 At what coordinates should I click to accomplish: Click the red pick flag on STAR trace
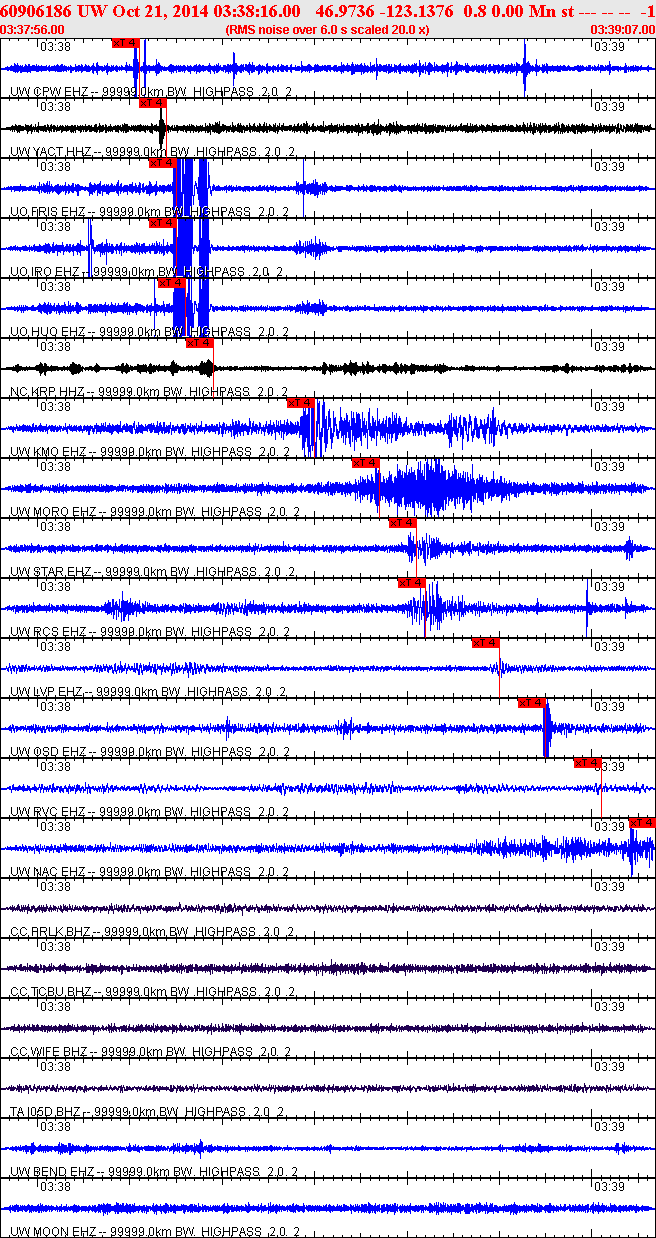coord(402,523)
